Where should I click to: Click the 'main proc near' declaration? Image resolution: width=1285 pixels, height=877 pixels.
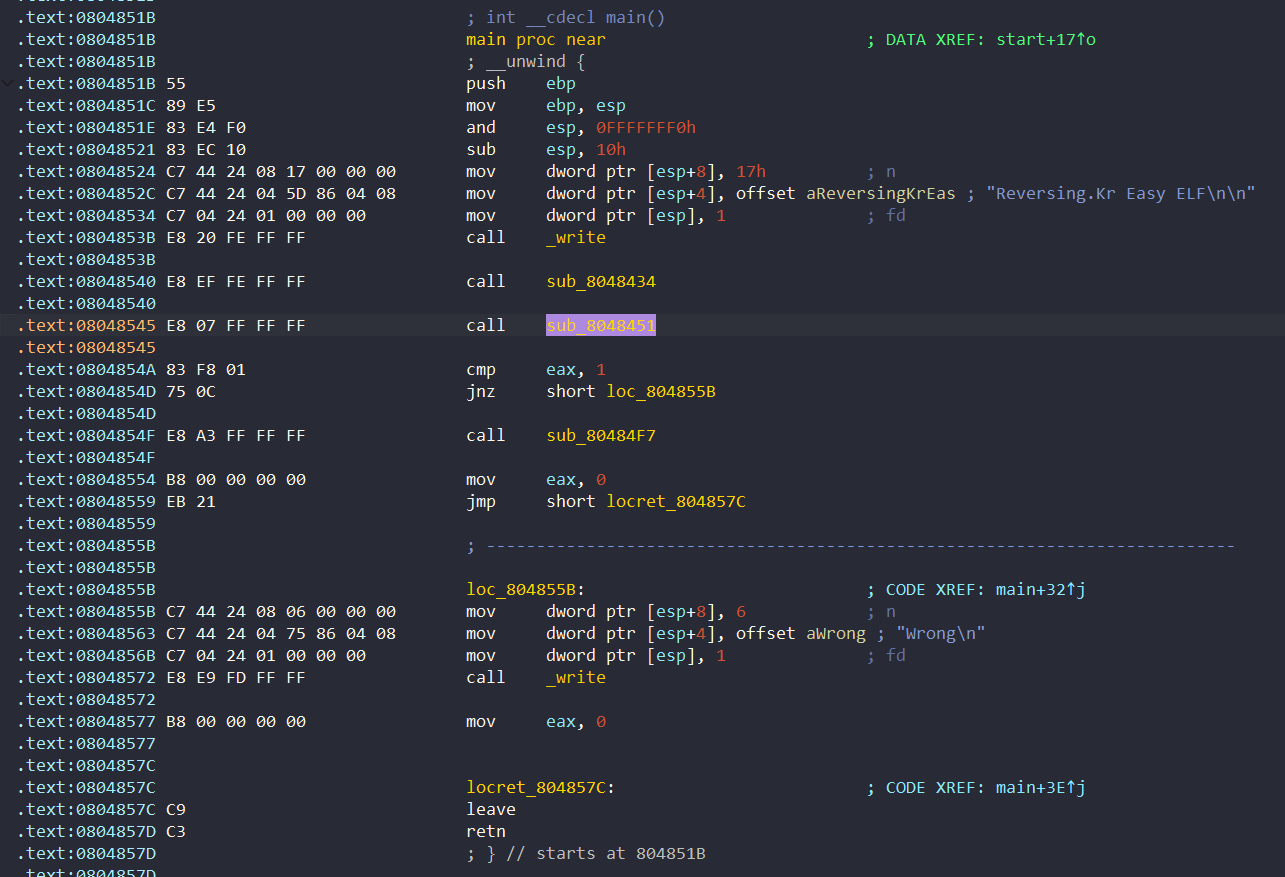coord(535,39)
